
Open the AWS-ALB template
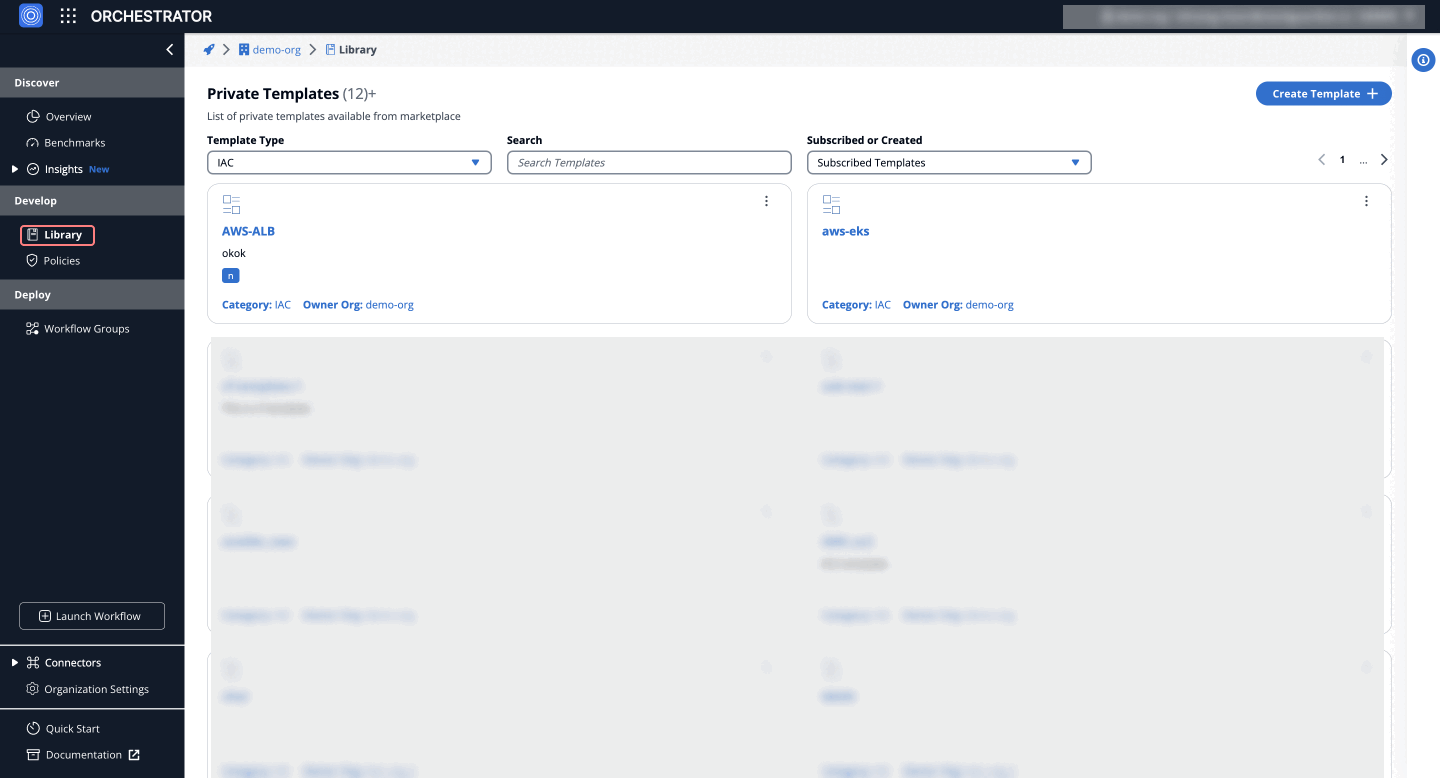coord(248,231)
